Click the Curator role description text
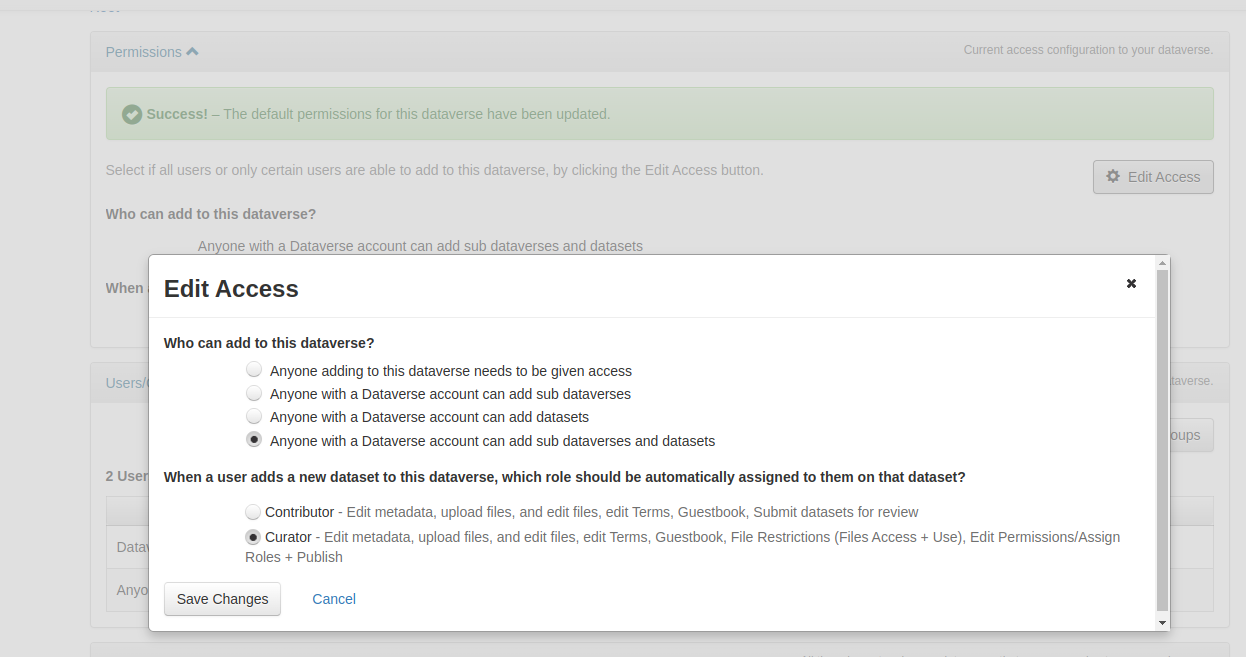 click(720, 537)
